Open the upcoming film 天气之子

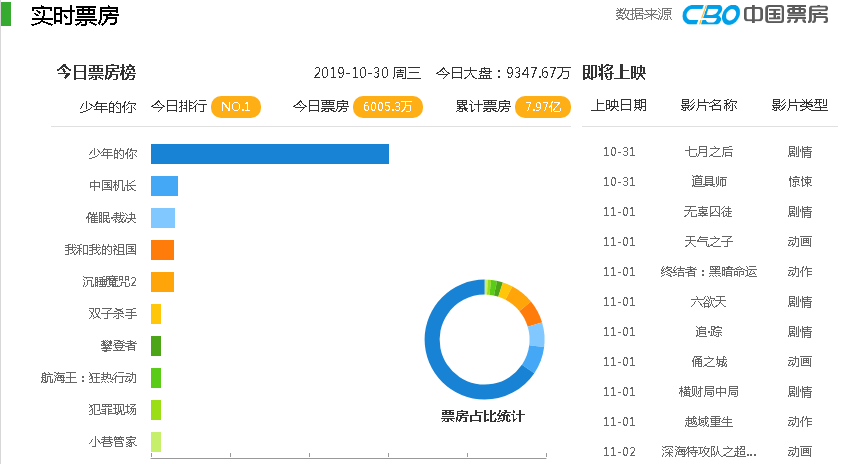(709, 241)
